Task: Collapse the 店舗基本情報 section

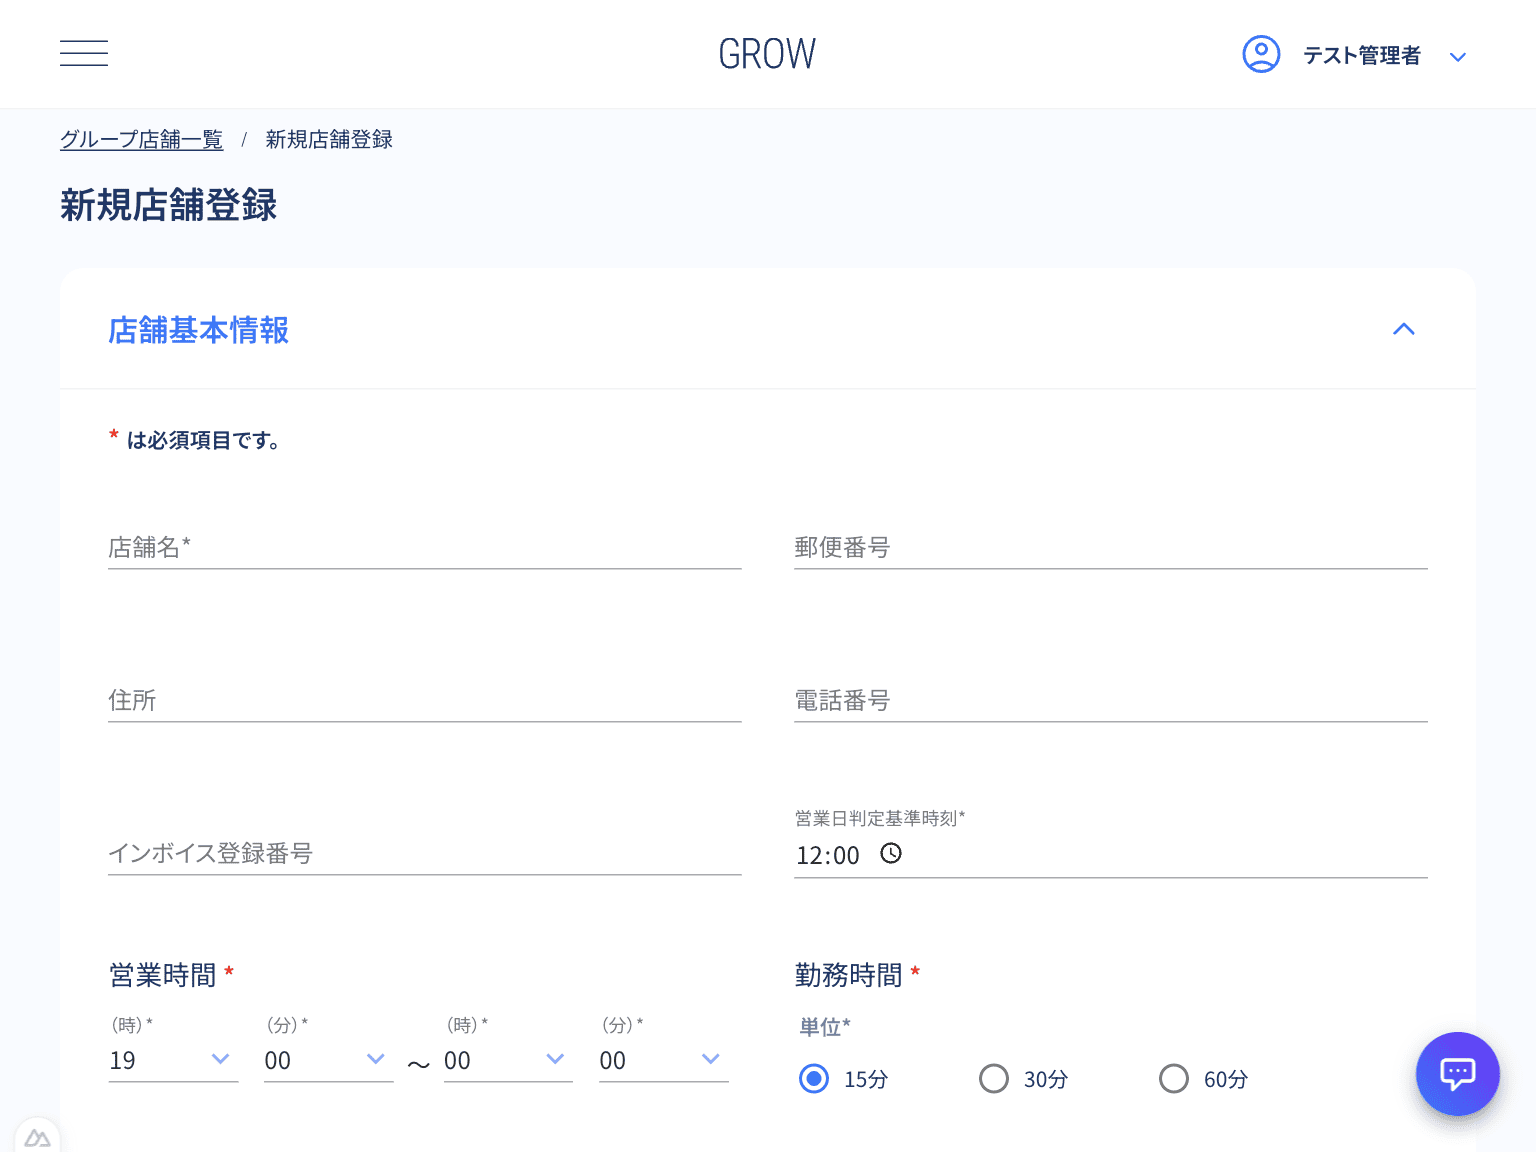Action: pyautogui.click(x=1403, y=329)
